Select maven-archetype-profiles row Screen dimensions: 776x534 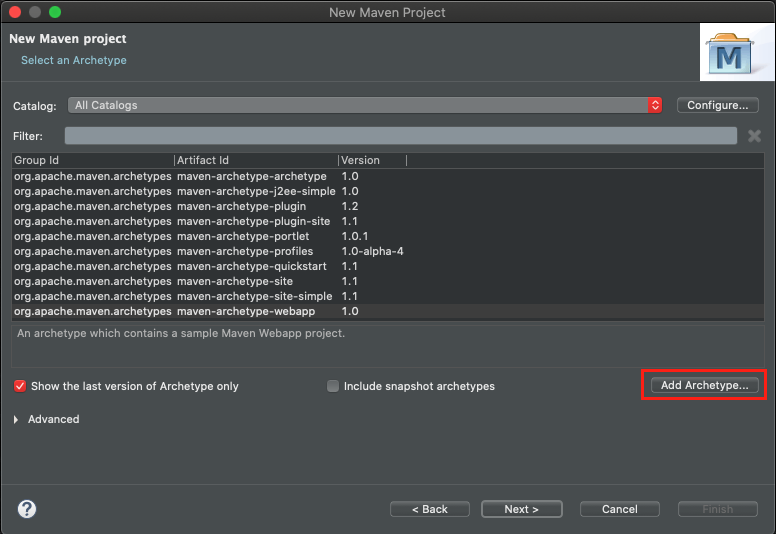(x=388, y=251)
